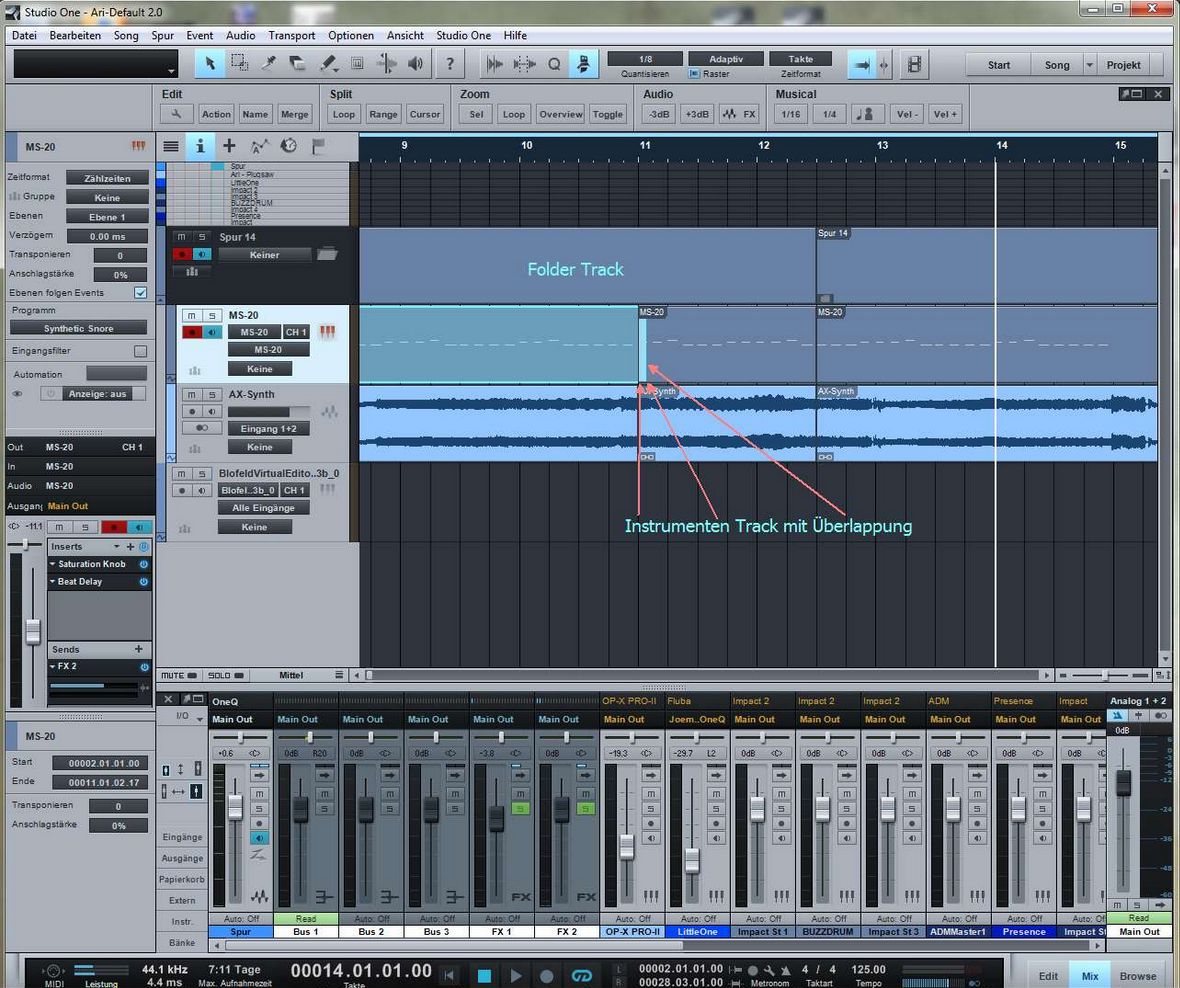Select the Paint (pencil) tool
The height and width of the screenshot is (988, 1180).
(x=328, y=64)
